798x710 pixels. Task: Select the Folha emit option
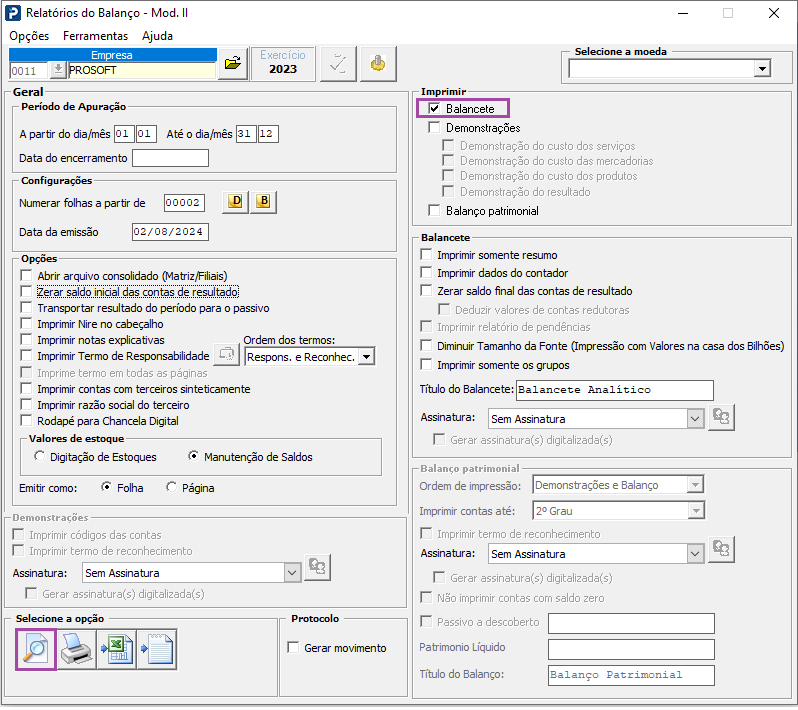(106, 487)
